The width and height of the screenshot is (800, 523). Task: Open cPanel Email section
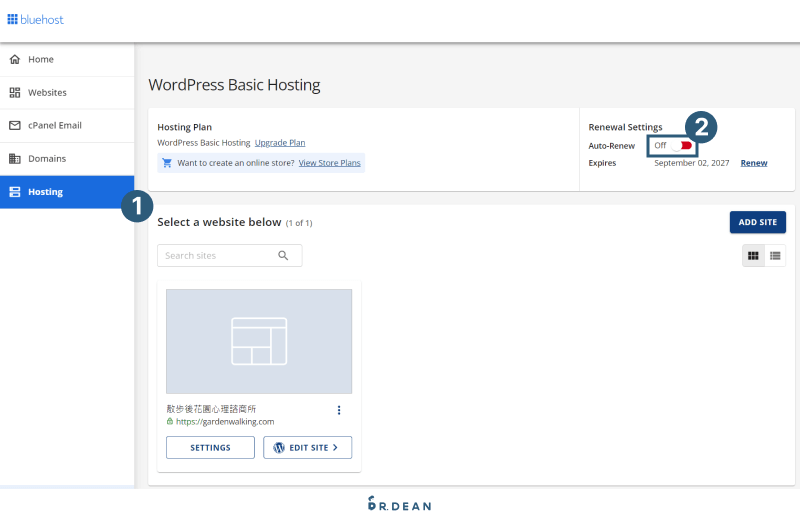[x=67, y=126]
